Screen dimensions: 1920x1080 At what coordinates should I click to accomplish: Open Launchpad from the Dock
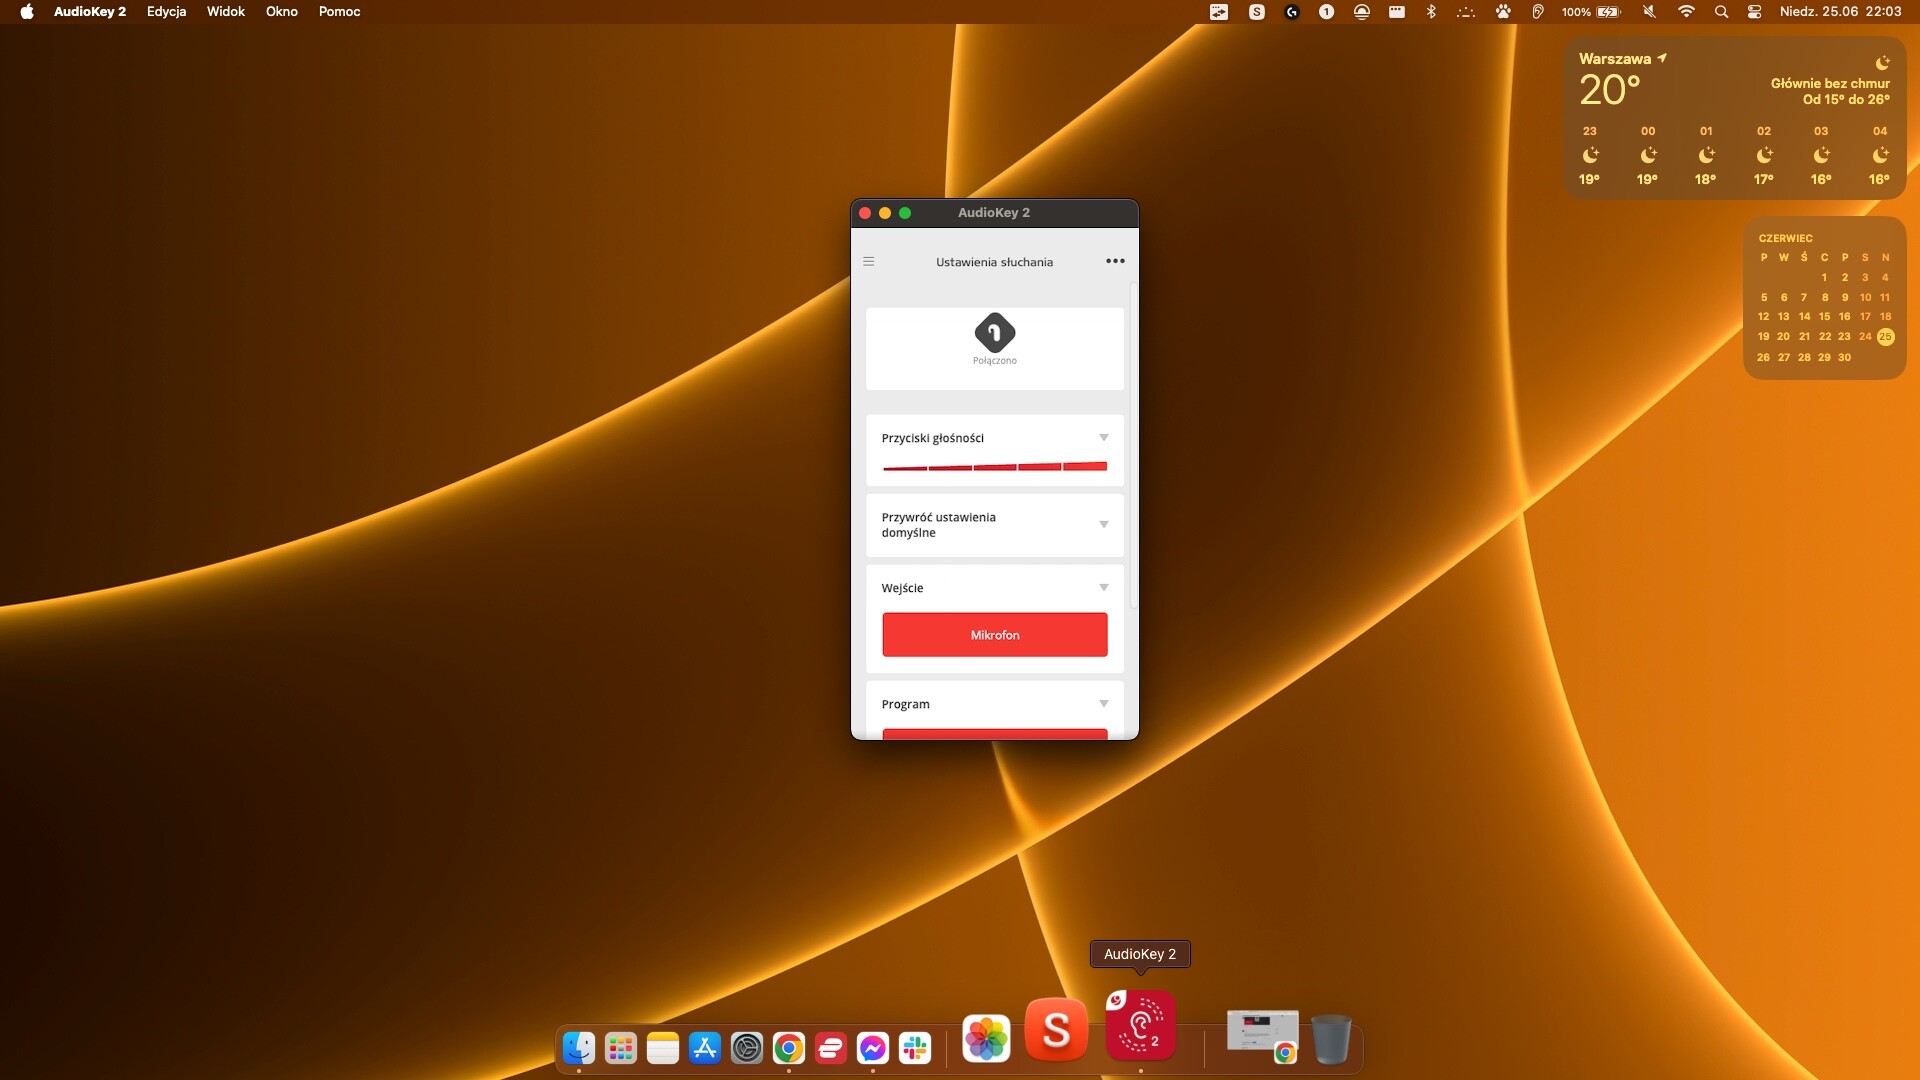click(x=621, y=1047)
